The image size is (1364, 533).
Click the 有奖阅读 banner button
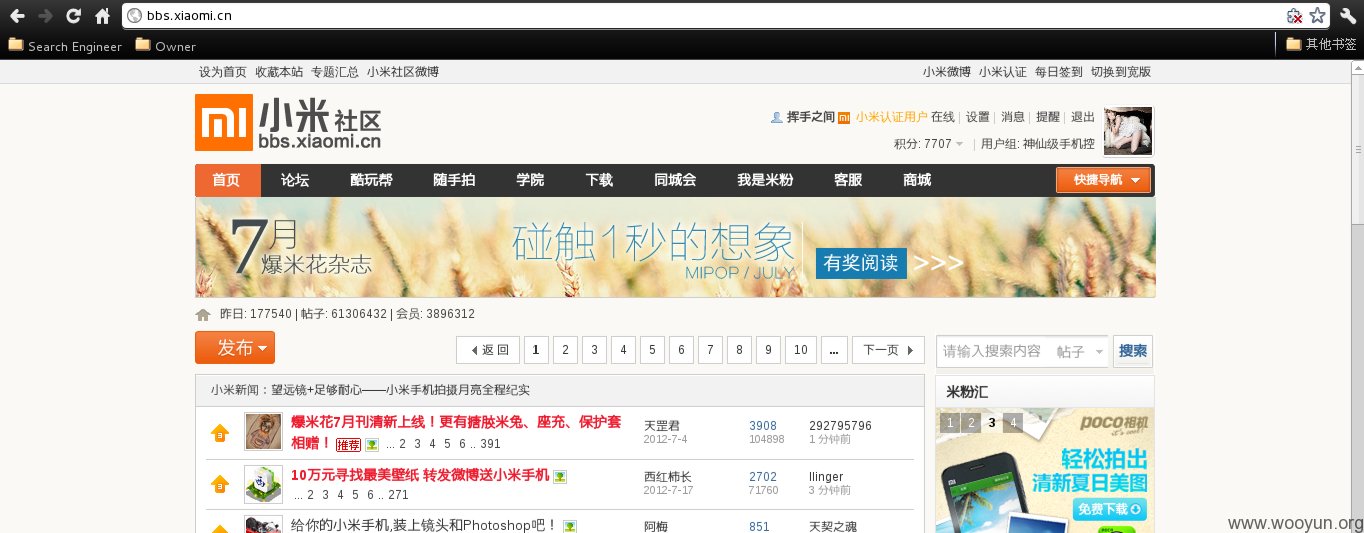[861, 264]
